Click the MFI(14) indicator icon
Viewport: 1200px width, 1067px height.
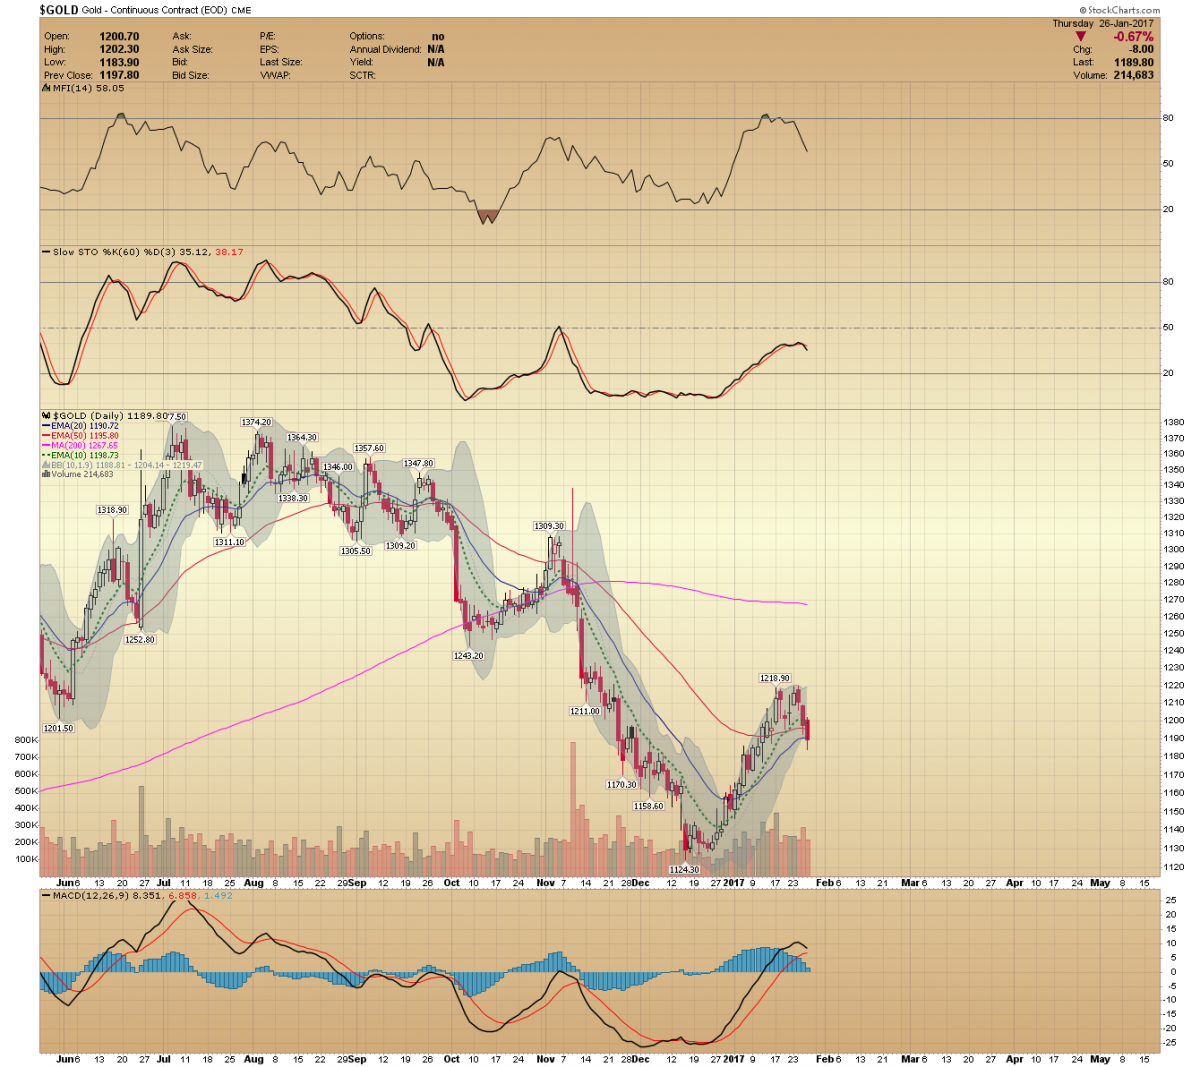pos(46,88)
